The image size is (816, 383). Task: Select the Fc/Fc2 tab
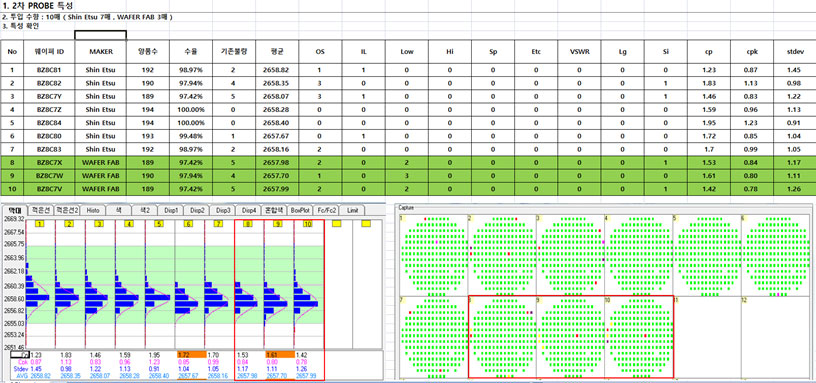327,210
